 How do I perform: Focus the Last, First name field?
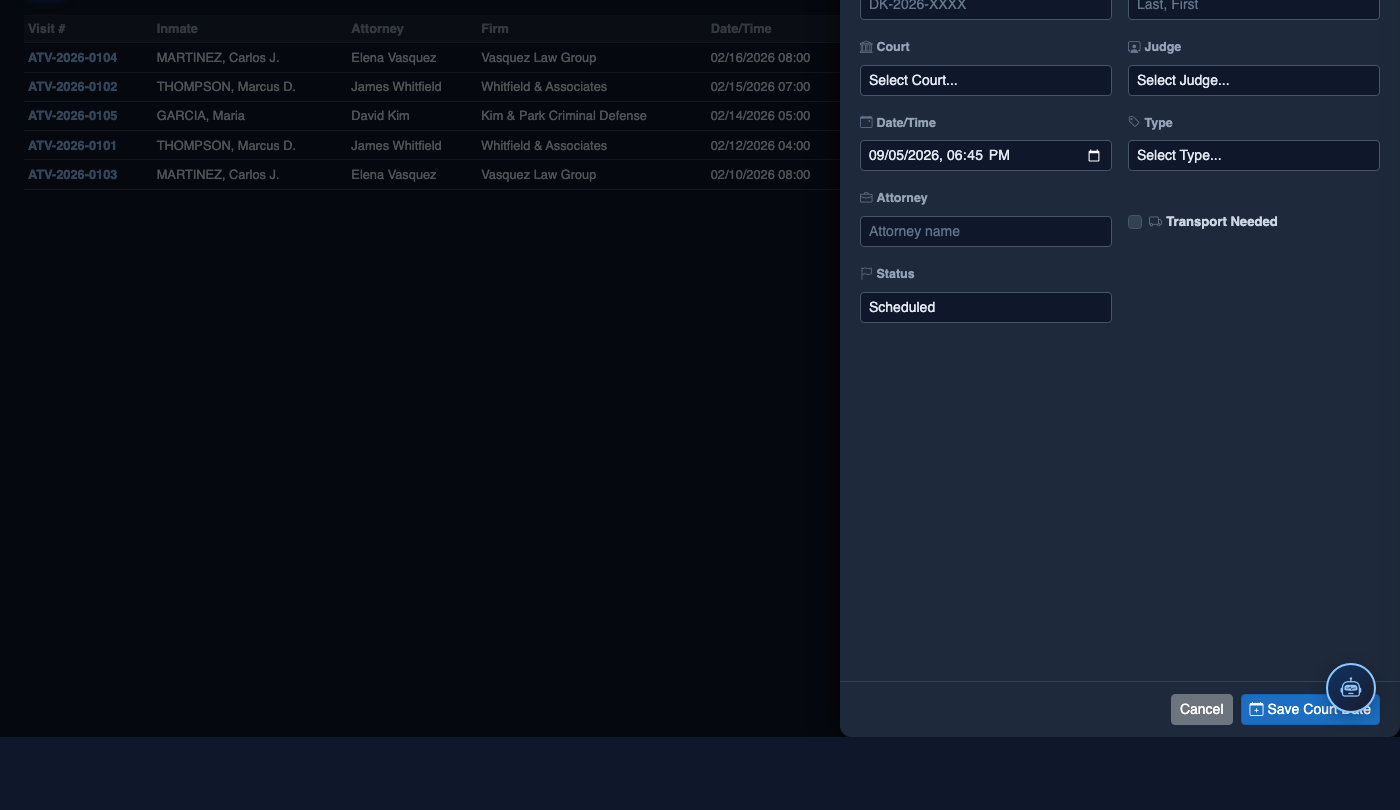[x=1254, y=8]
